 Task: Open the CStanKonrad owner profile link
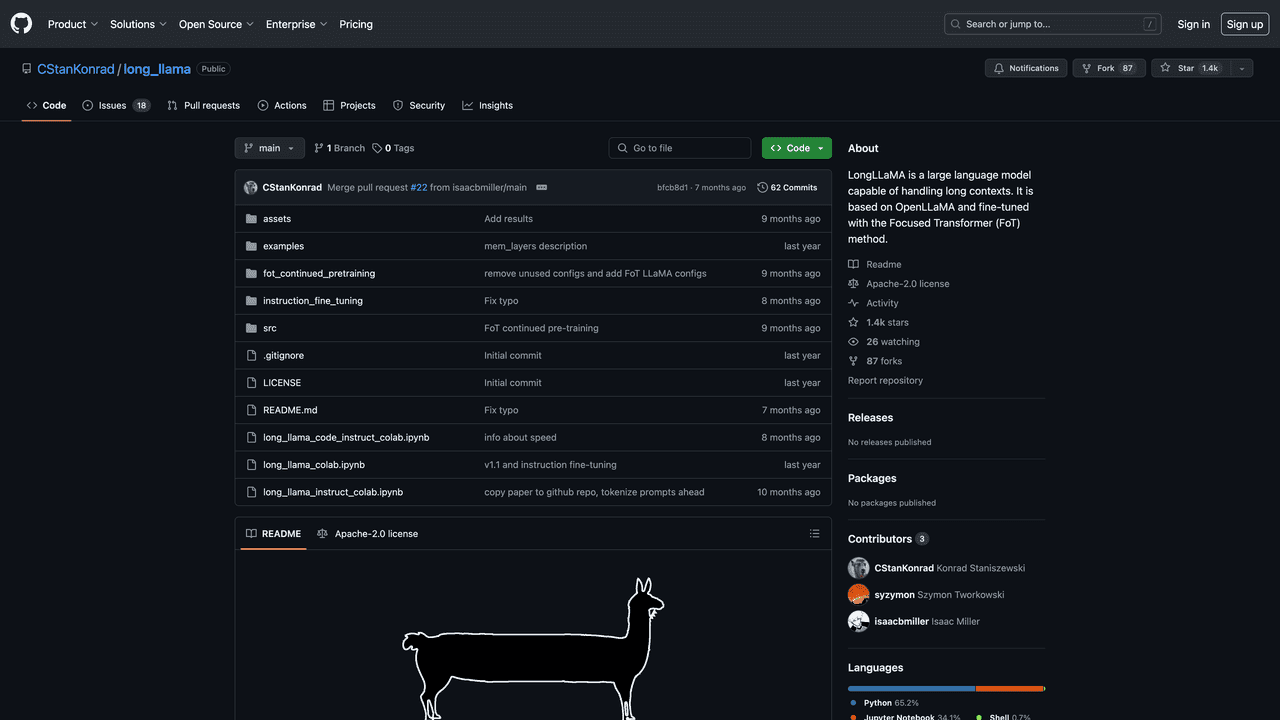pos(76,69)
